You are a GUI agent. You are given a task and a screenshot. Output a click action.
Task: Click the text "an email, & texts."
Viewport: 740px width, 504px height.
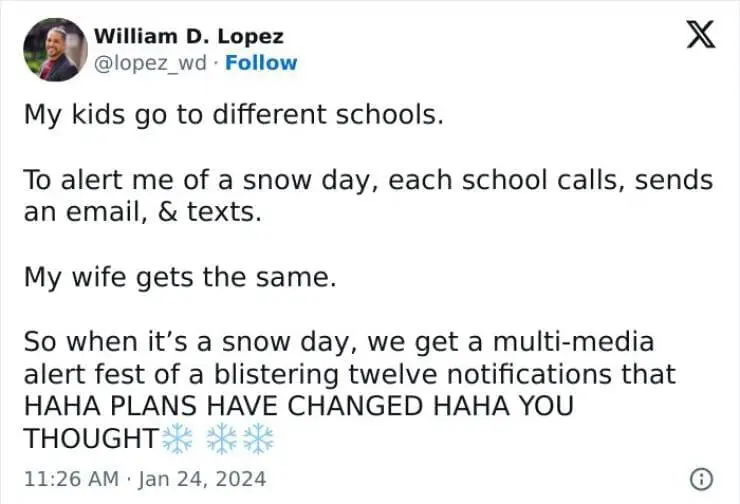[x=128, y=212]
